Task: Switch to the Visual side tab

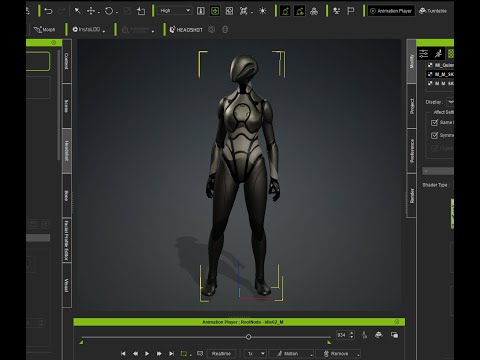Action: pos(67,285)
